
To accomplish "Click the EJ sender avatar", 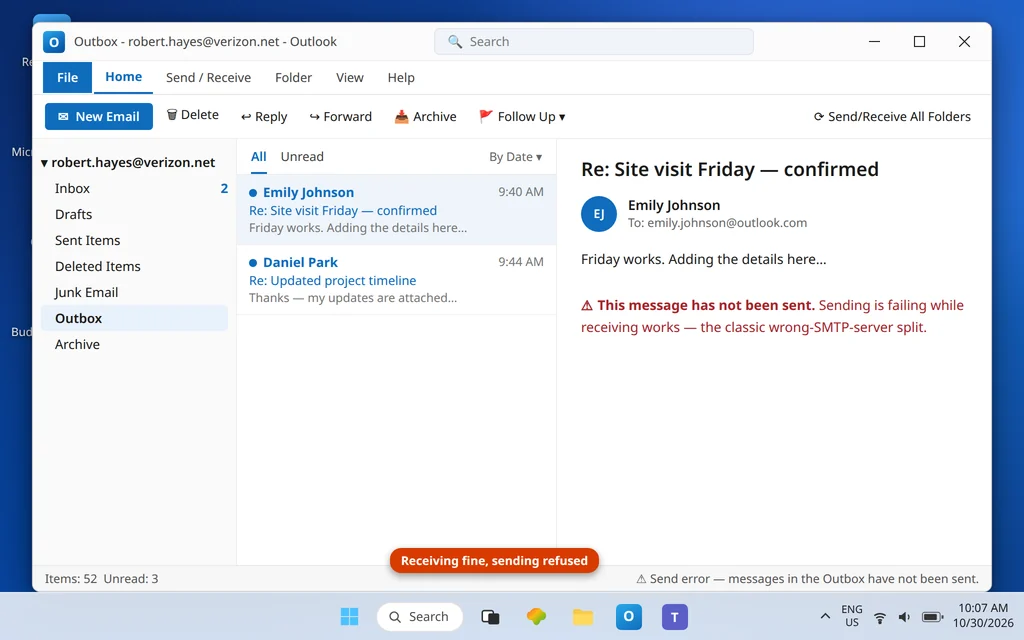I will [x=599, y=214].
